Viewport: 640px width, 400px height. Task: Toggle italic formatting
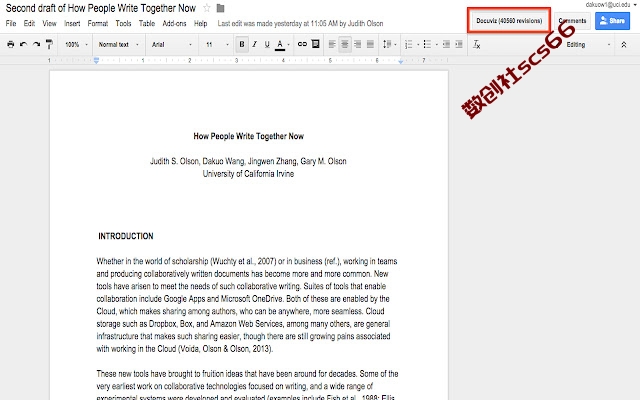pos(254,44)
